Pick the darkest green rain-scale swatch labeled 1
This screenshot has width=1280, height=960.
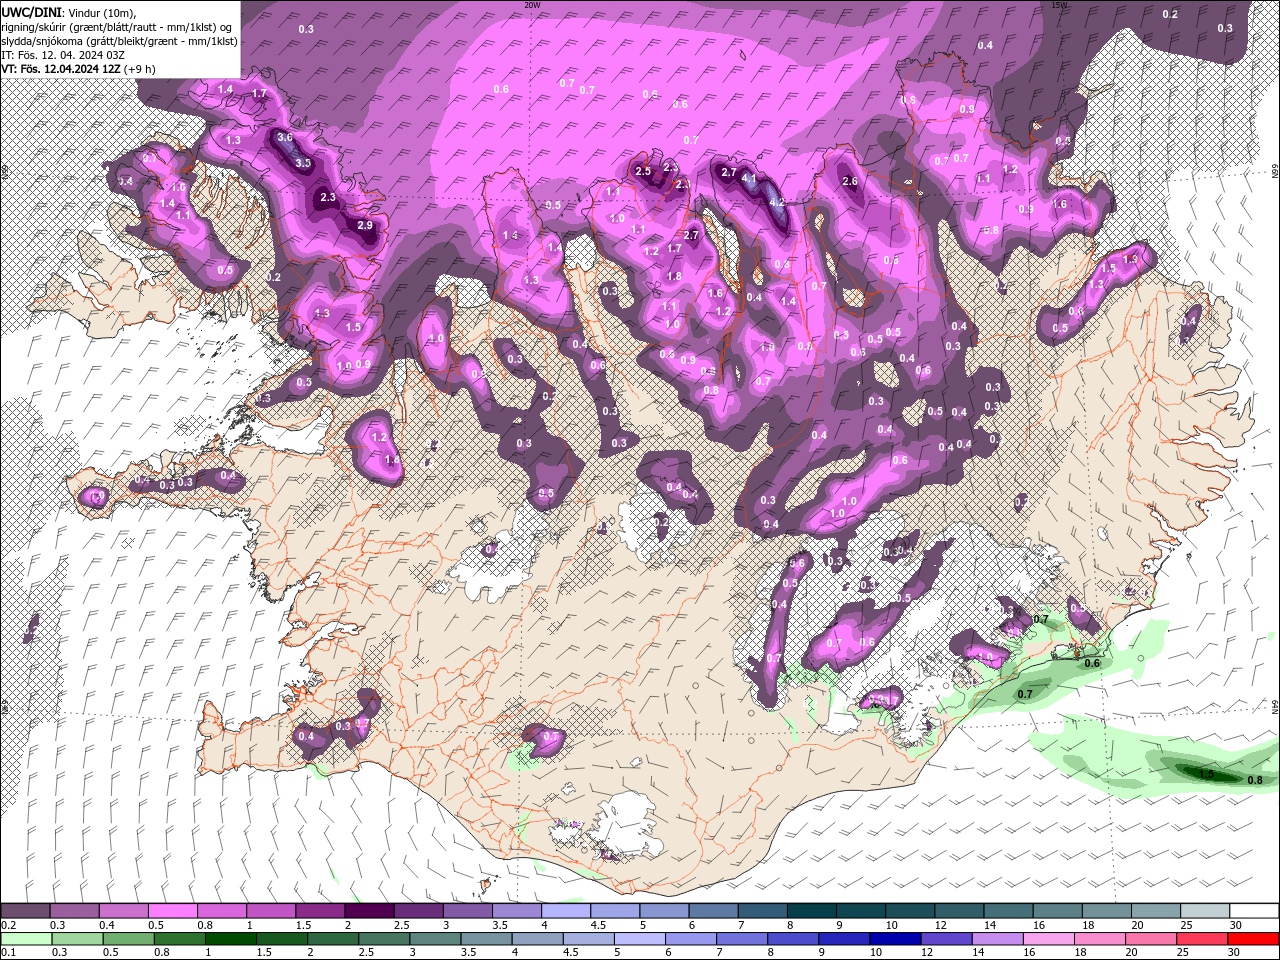point(229,939)
